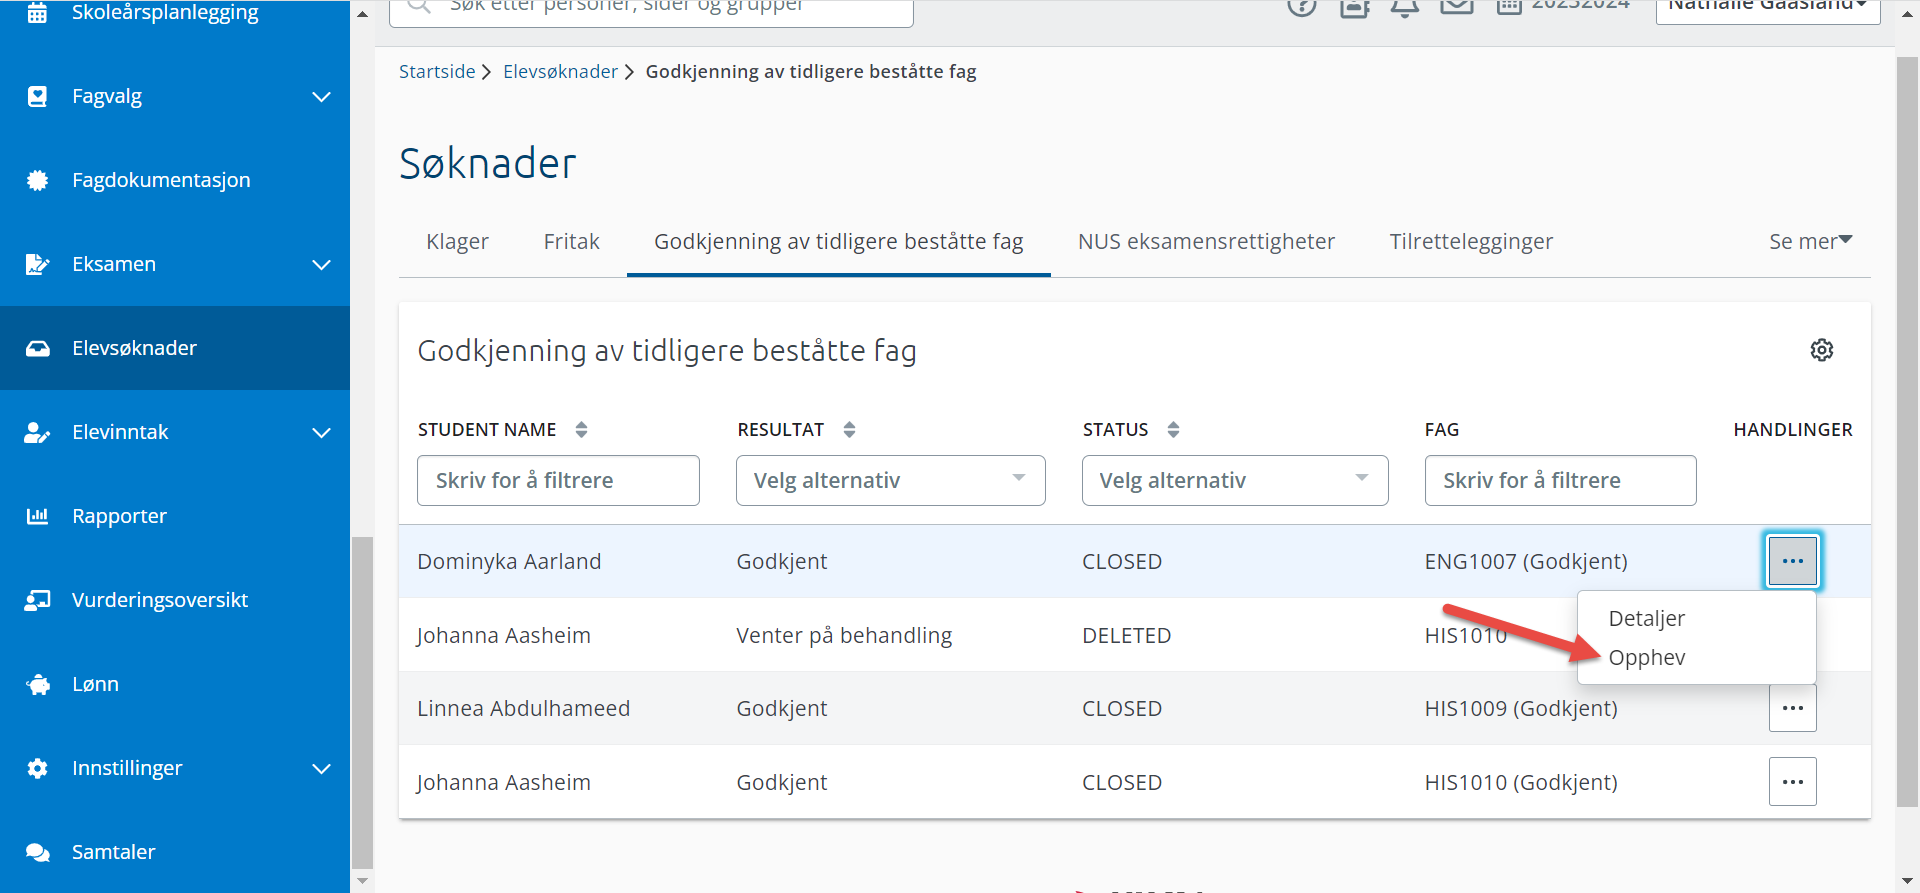1920x893 pixels.
Task: Open actions menu for Dominyka Aarland
Action: [x=1792, y=561]
